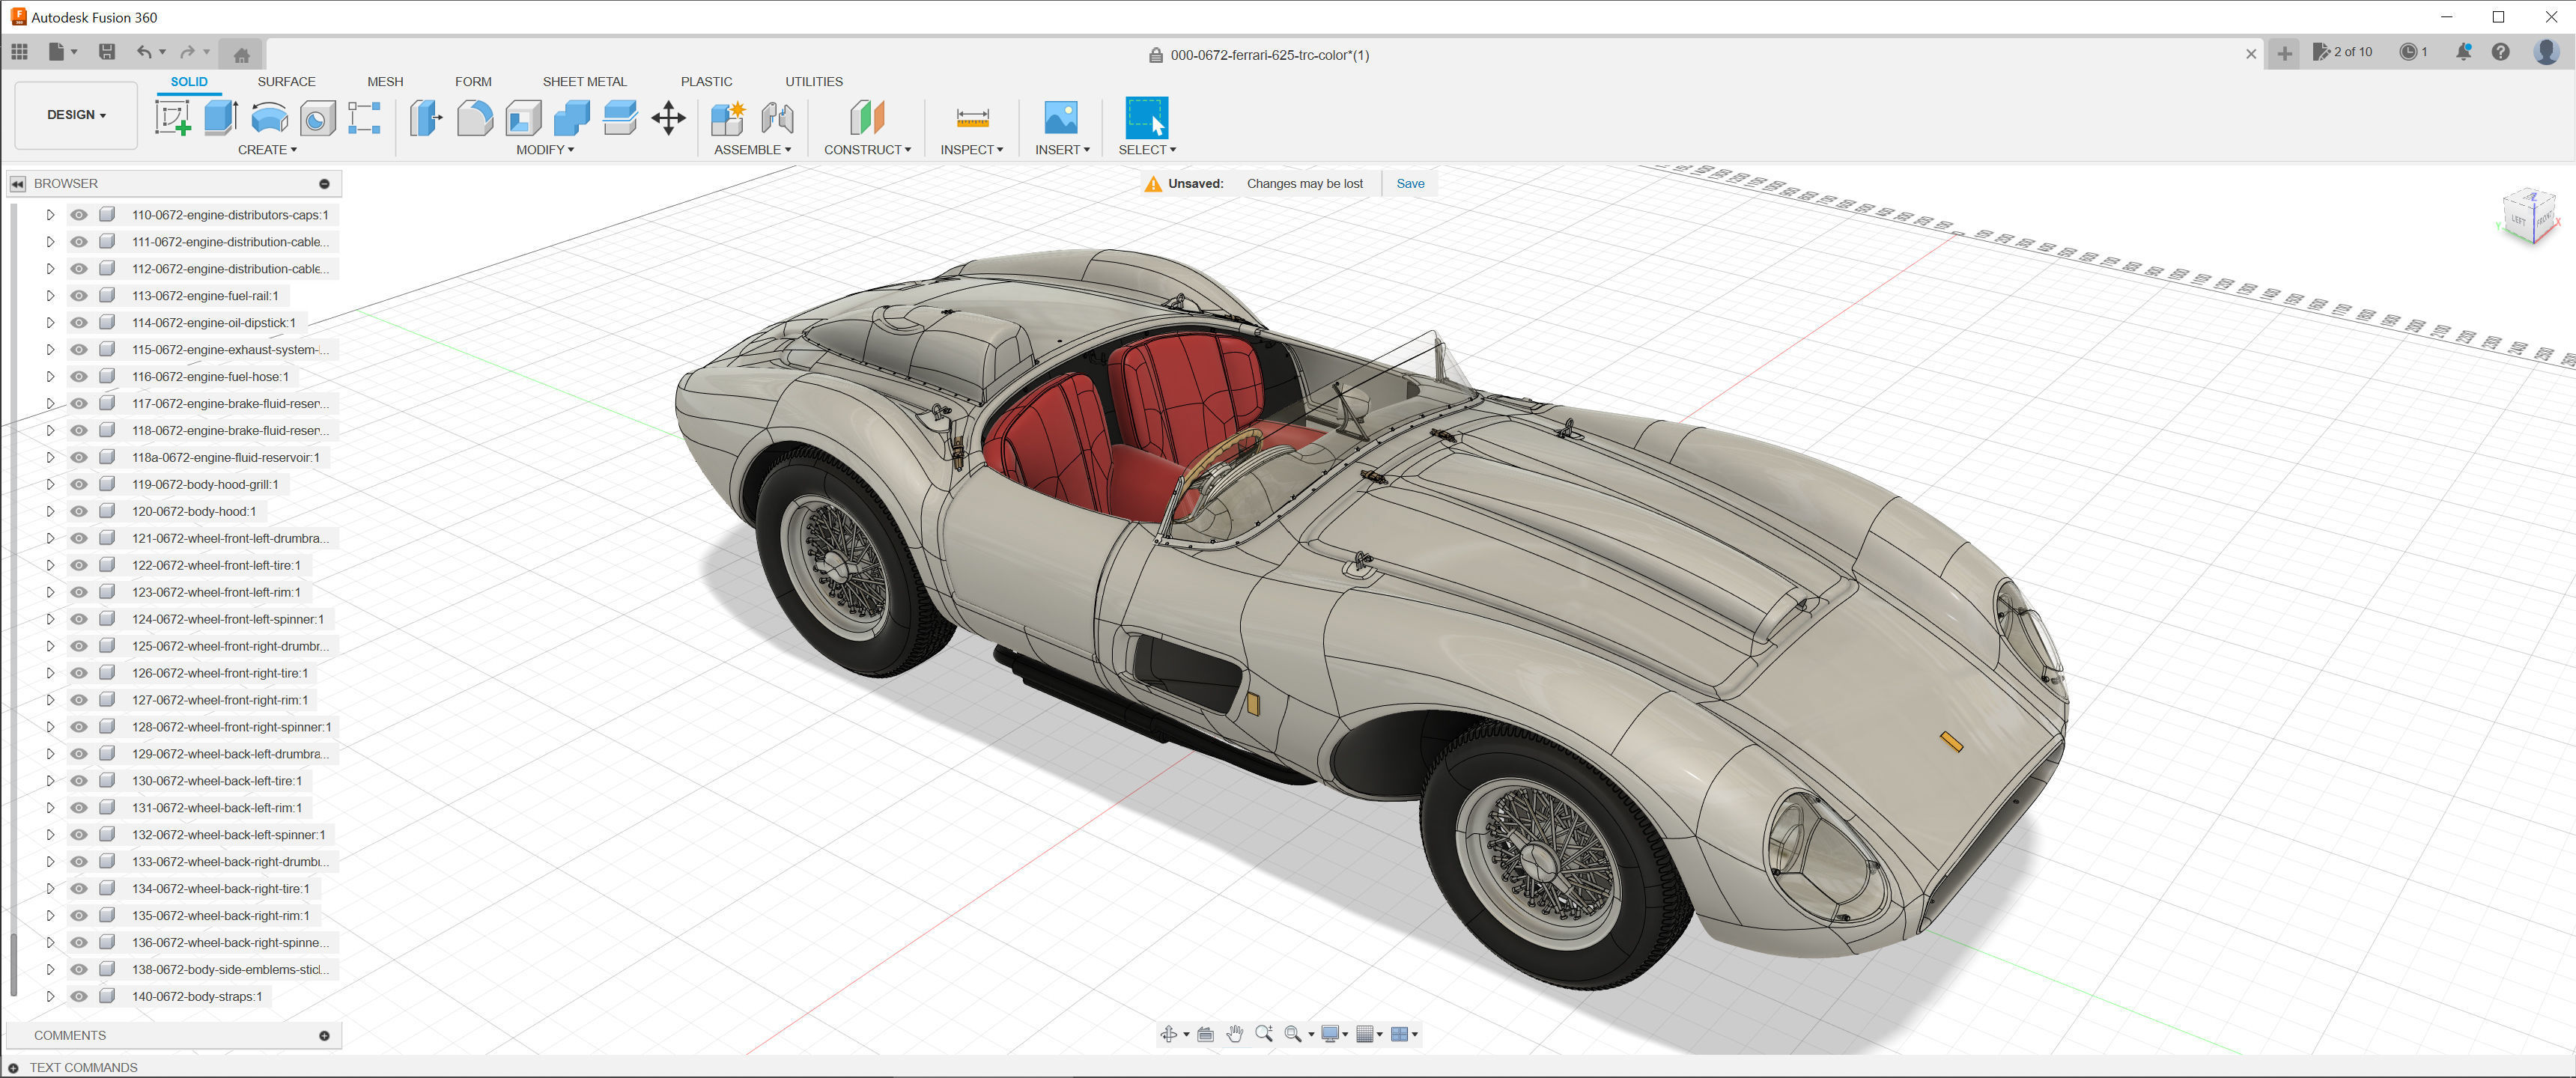Click the ViewCube orientation control
Image resolution: width=2576 pixels, height=1078 pixels.
pyautogui.click(x=2529, y=216)
